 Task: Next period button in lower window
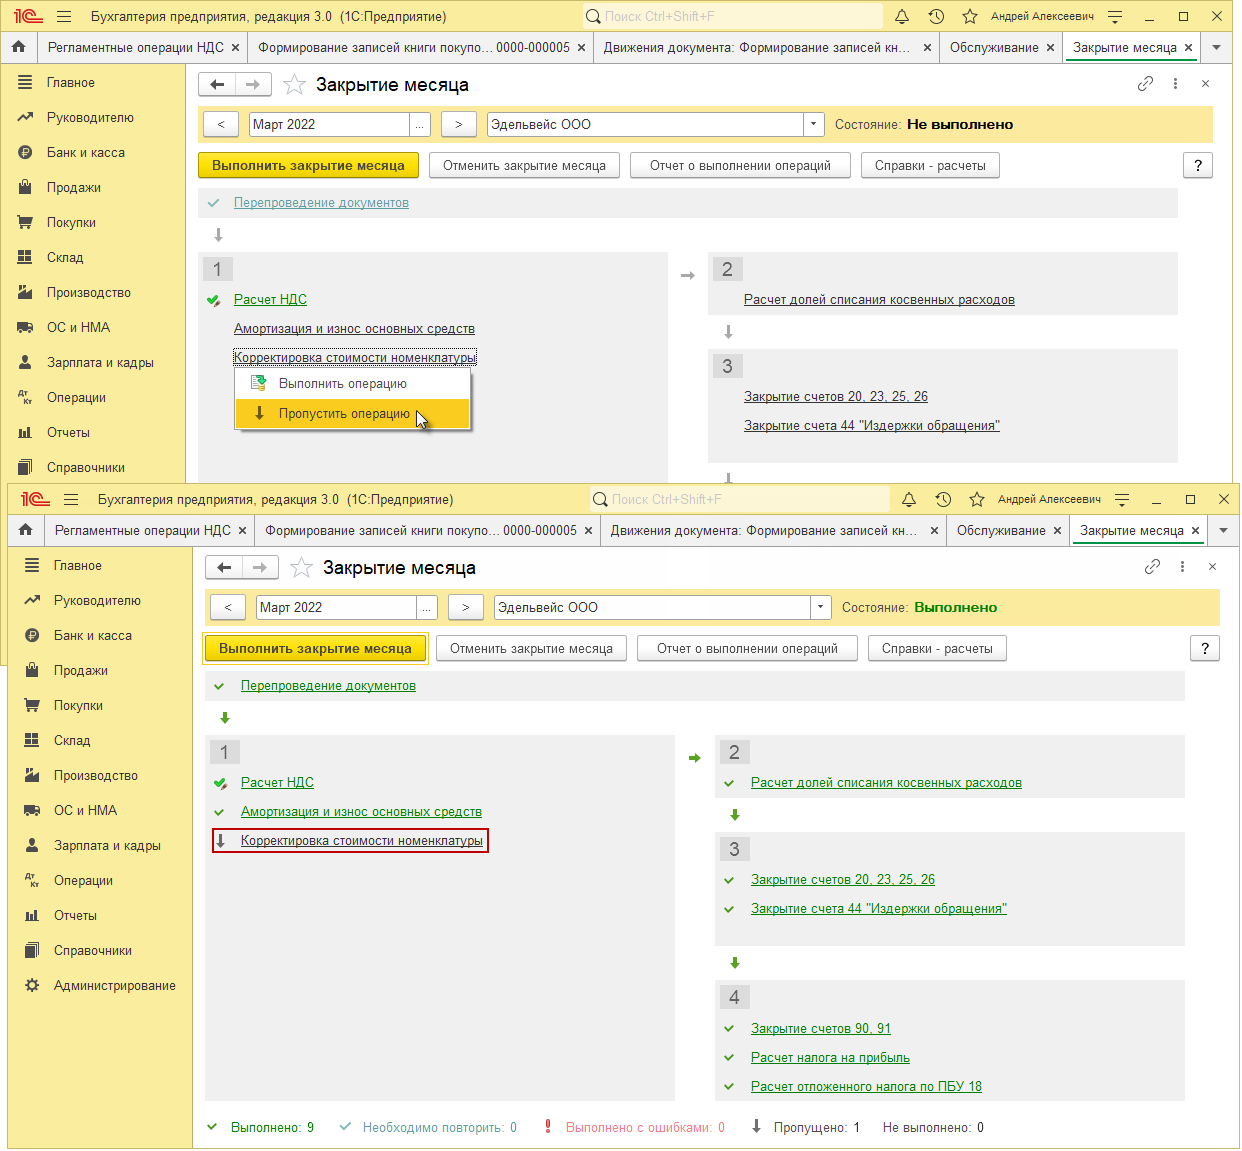coord(466,607)
